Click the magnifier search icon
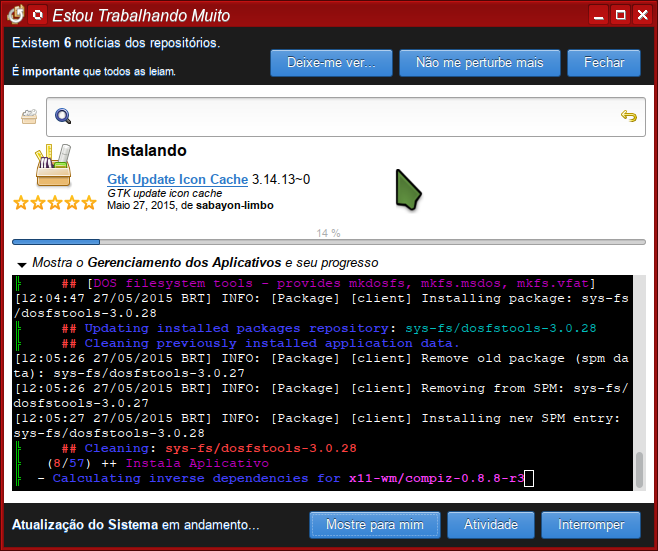This screenshot has width=658, height=551. pyautogui.click(x=63, y=116)
